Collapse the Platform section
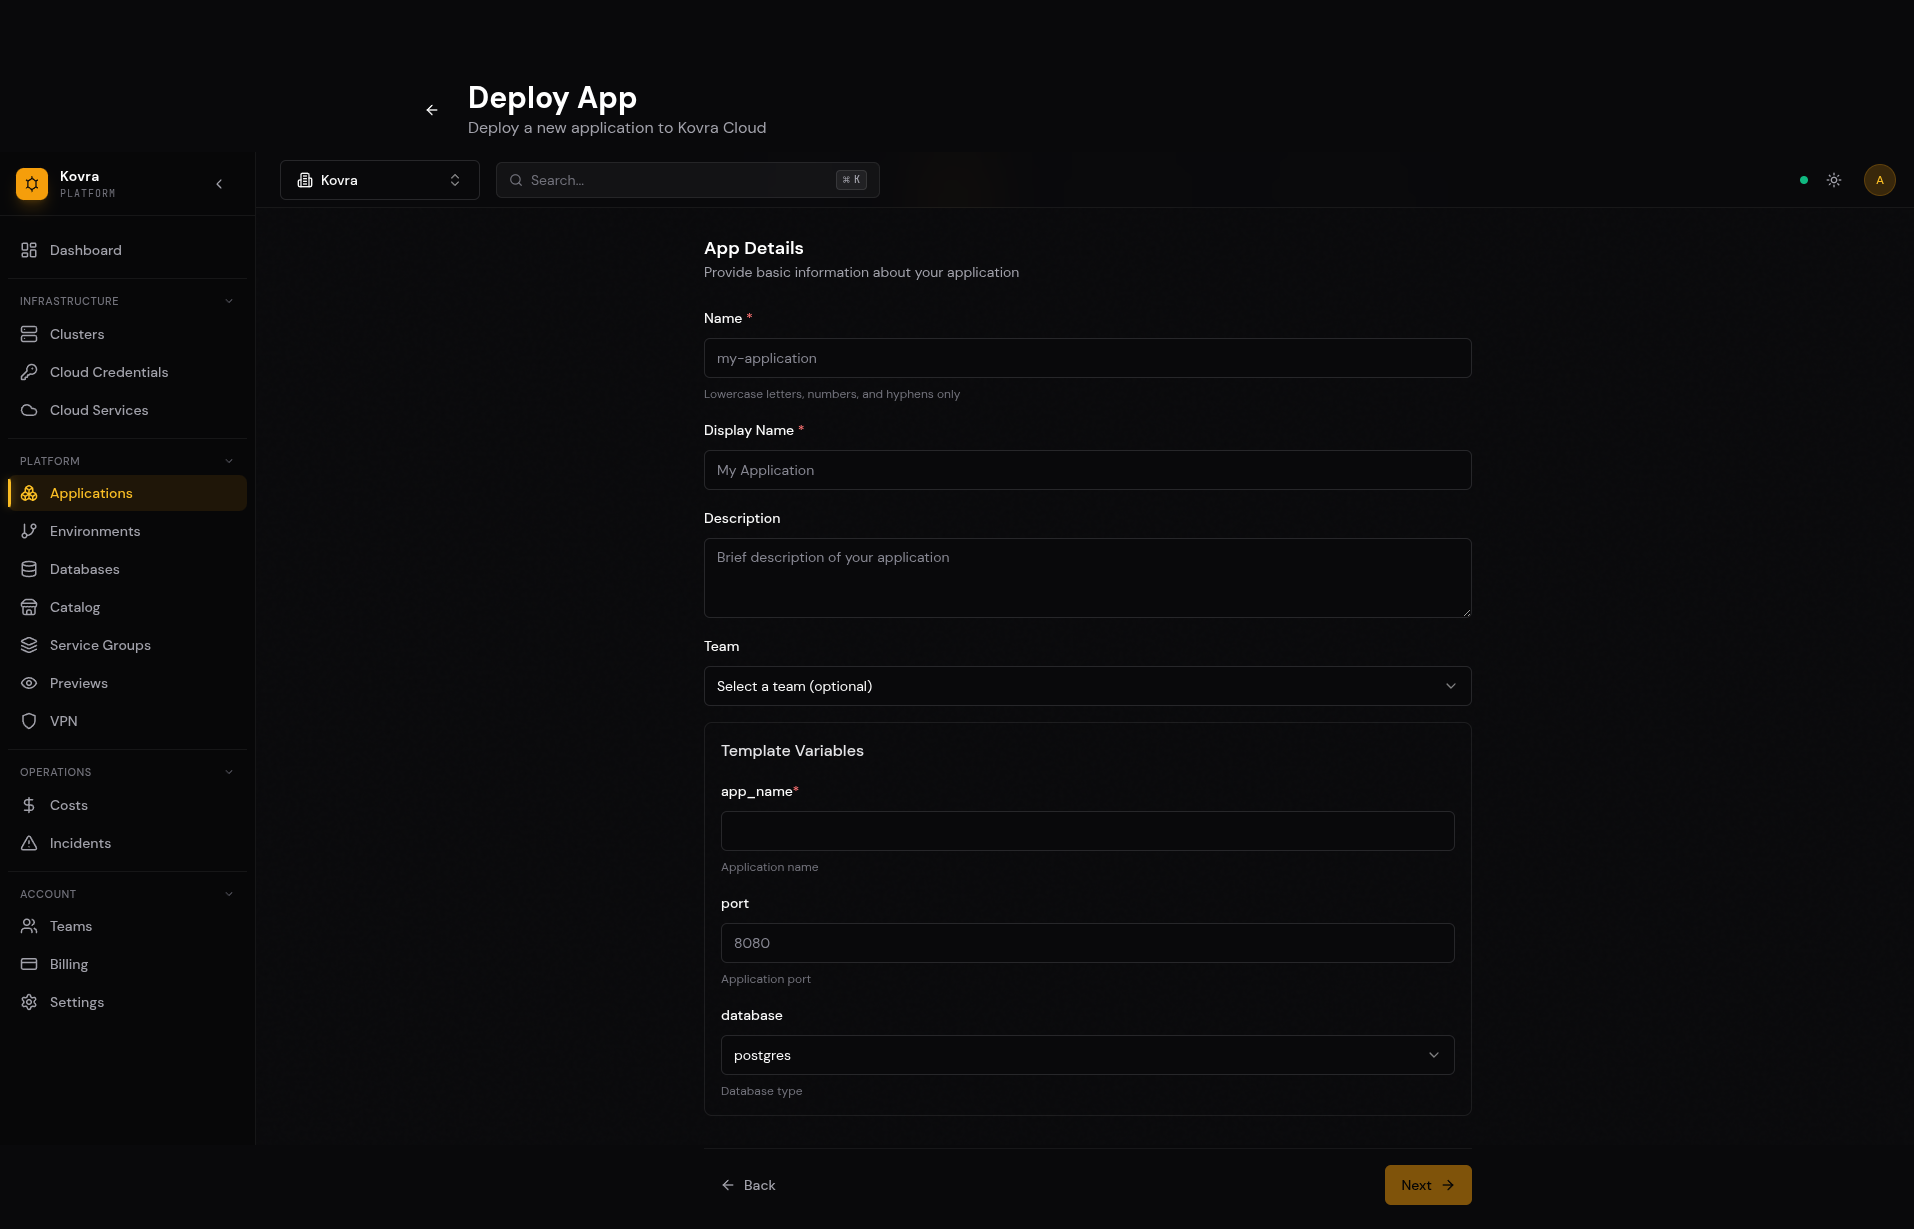Viewport: 1914px width, 1229px height. tap(229, 461)
